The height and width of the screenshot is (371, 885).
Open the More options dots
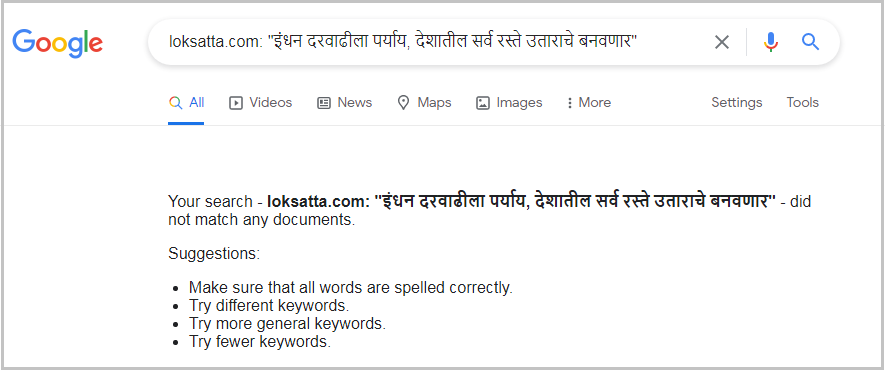[x=569, y=103]
